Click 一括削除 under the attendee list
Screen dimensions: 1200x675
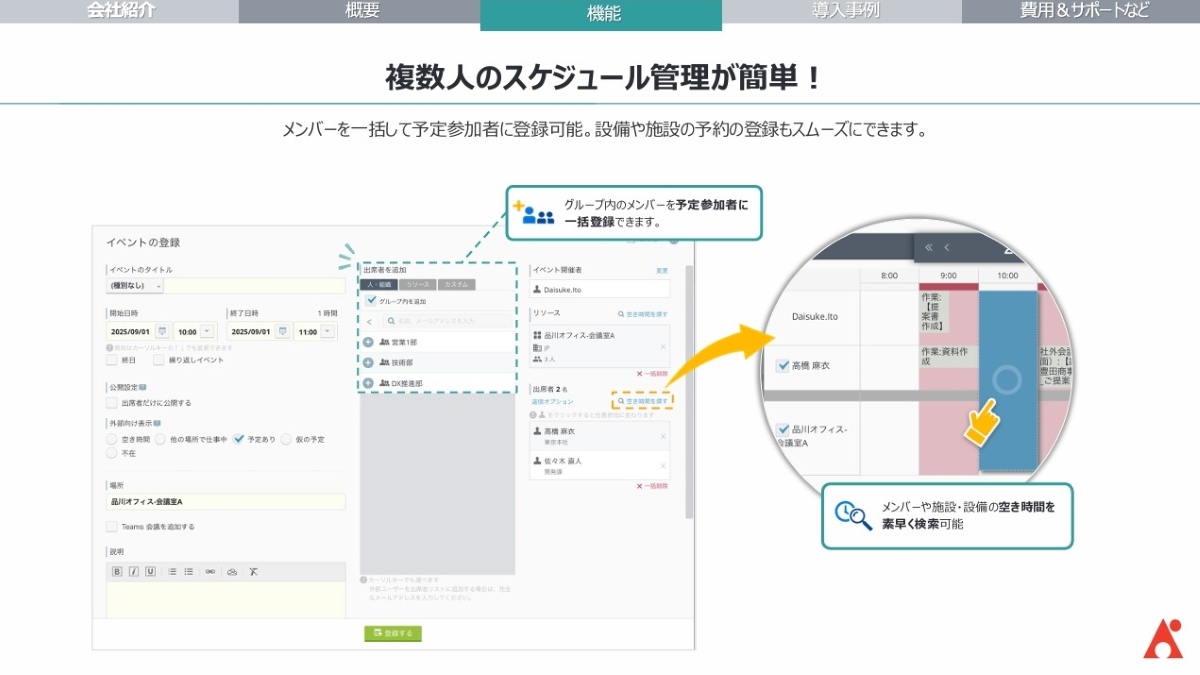(652, 486)
